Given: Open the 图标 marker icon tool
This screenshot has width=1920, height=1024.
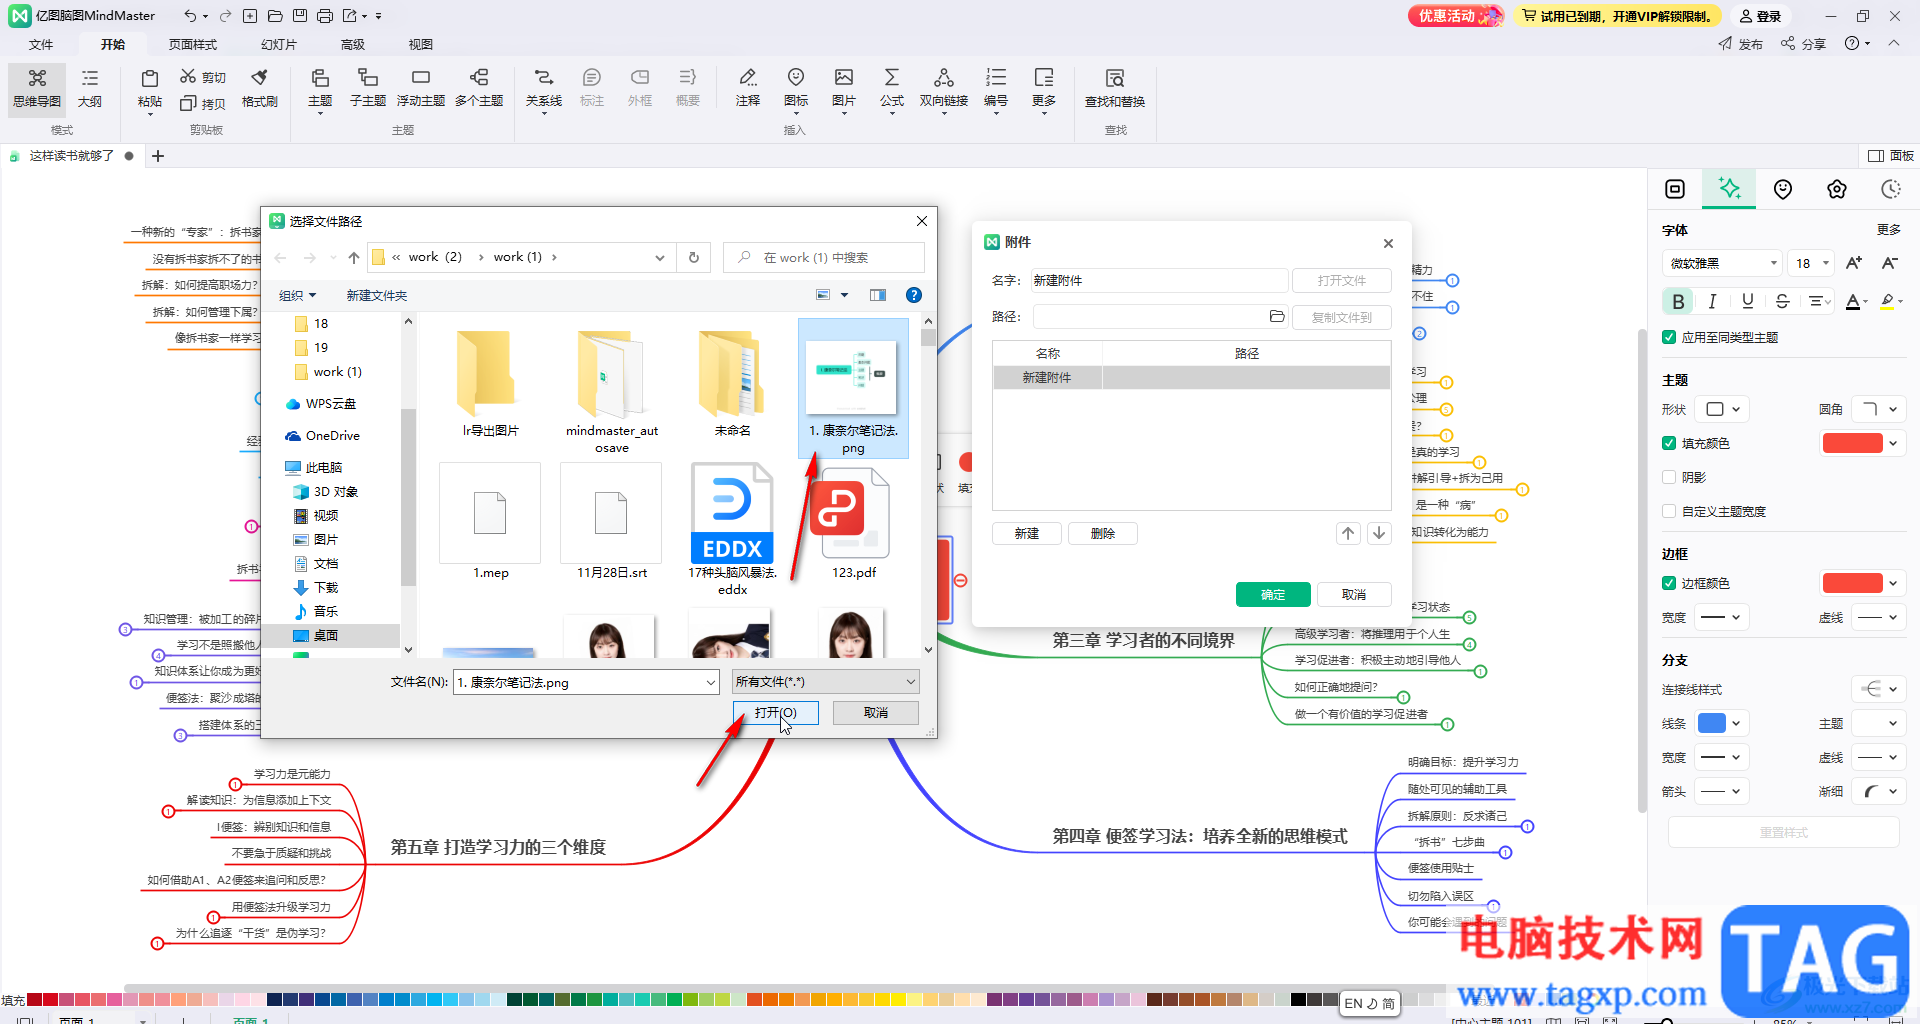Looking at the screenshot, I should click(796, 88).
